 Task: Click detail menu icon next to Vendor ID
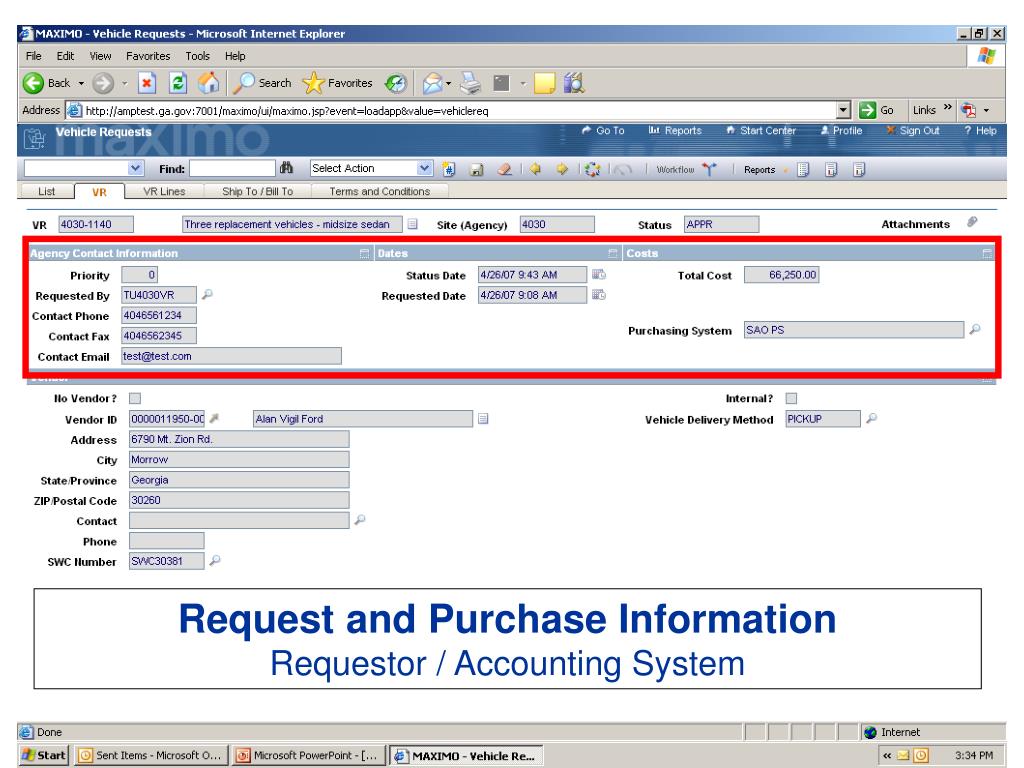pyautogui.click(x=214, y=418)
